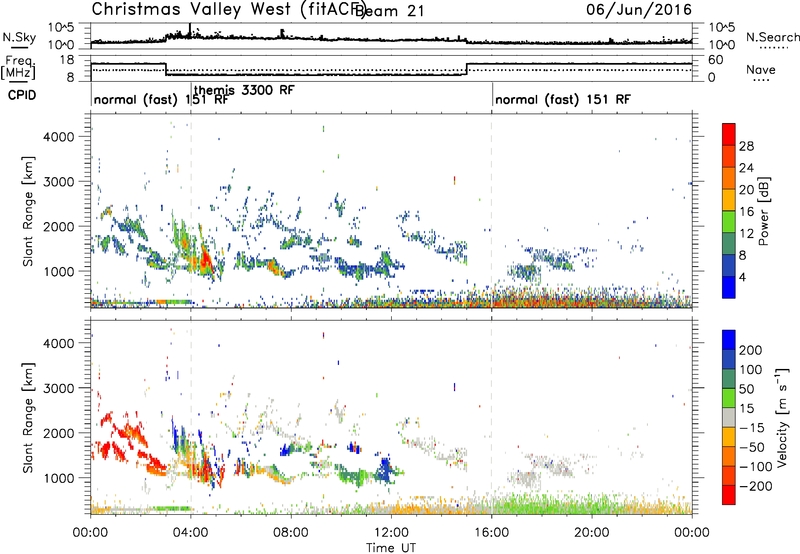Click the 'Freq. [MHz]' axis label
Screen dimensions: 800x554
18,68
